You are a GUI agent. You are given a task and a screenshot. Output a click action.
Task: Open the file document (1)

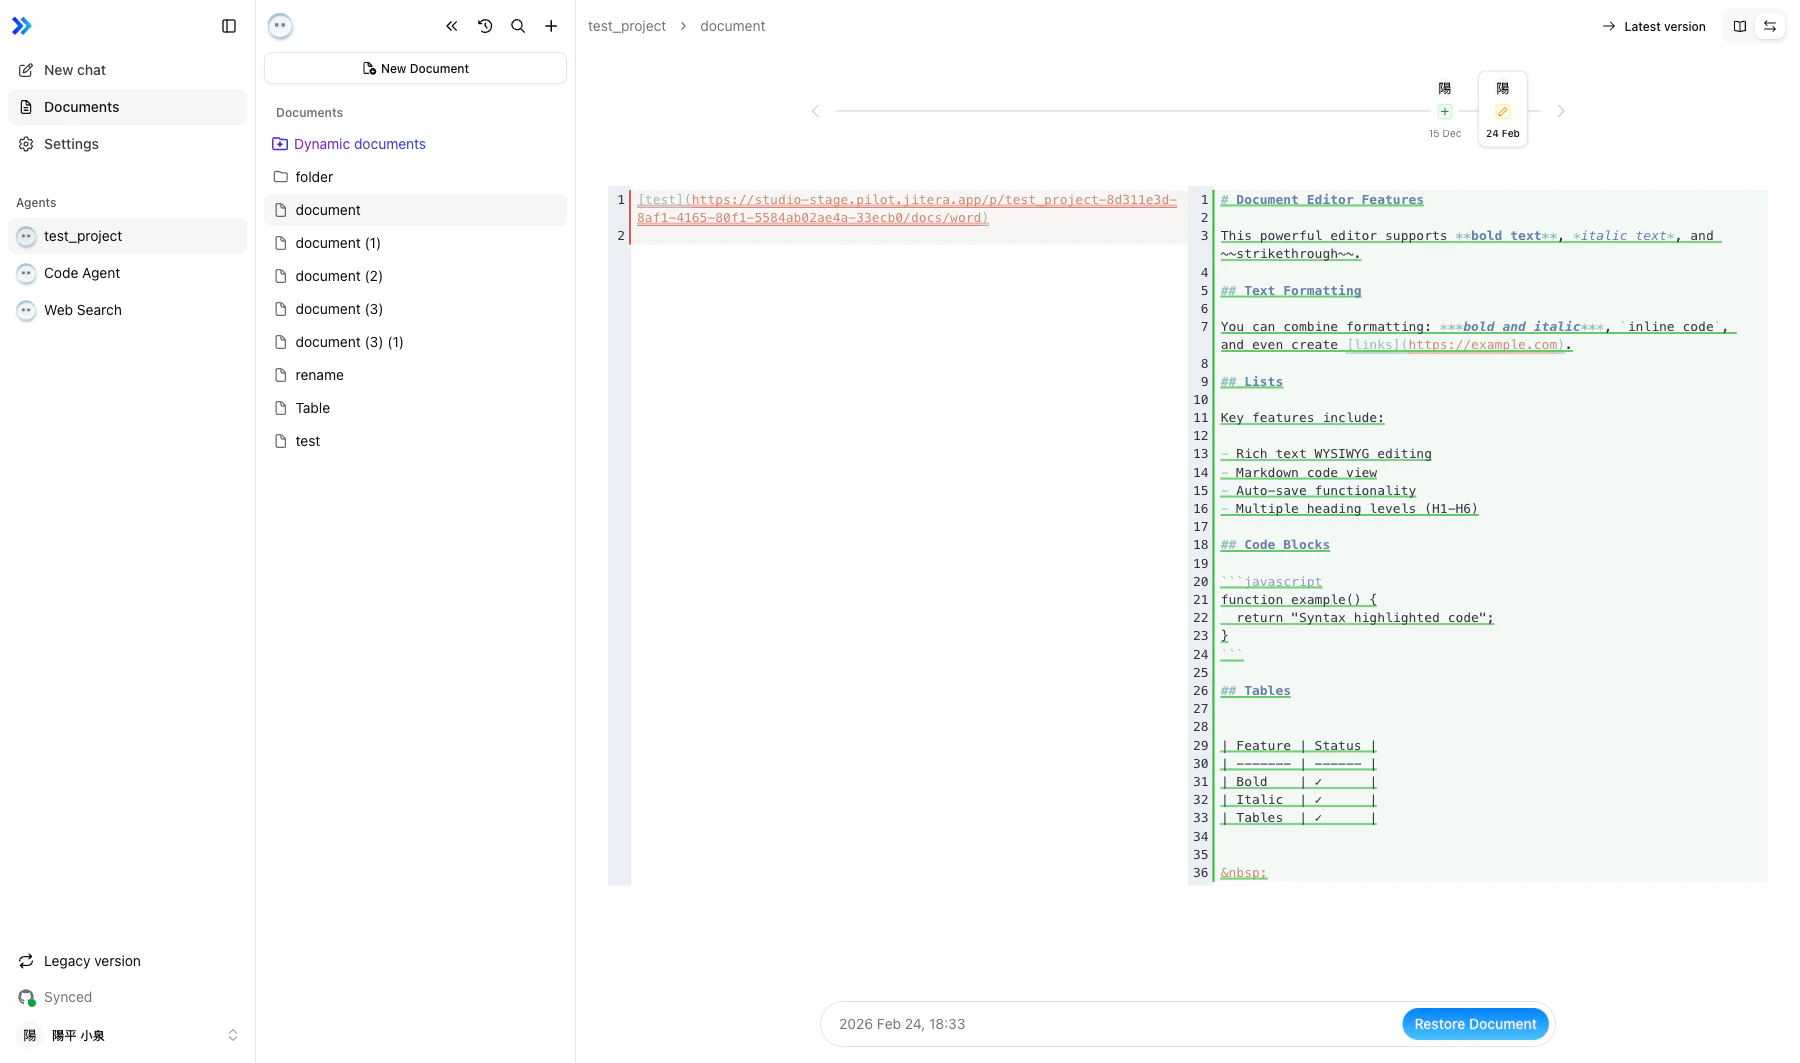click(415, 243)
